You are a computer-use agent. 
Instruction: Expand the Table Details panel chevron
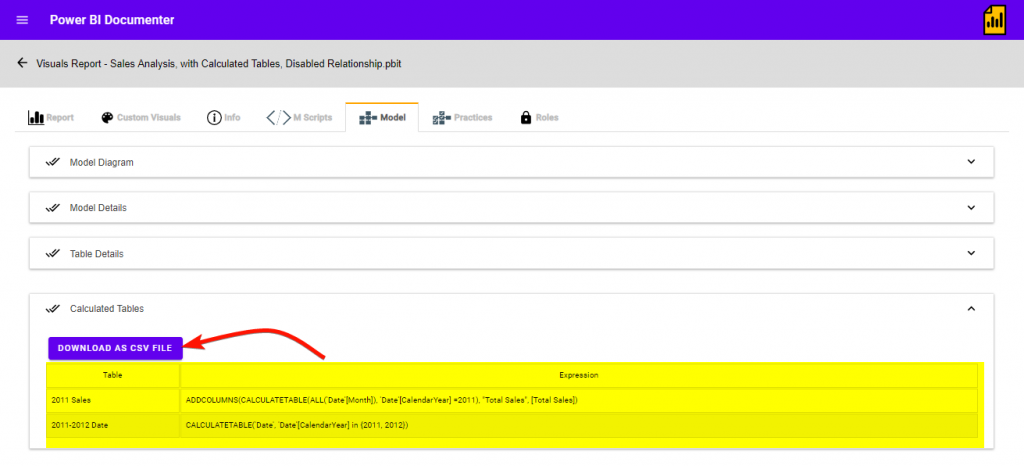point(971,253)
